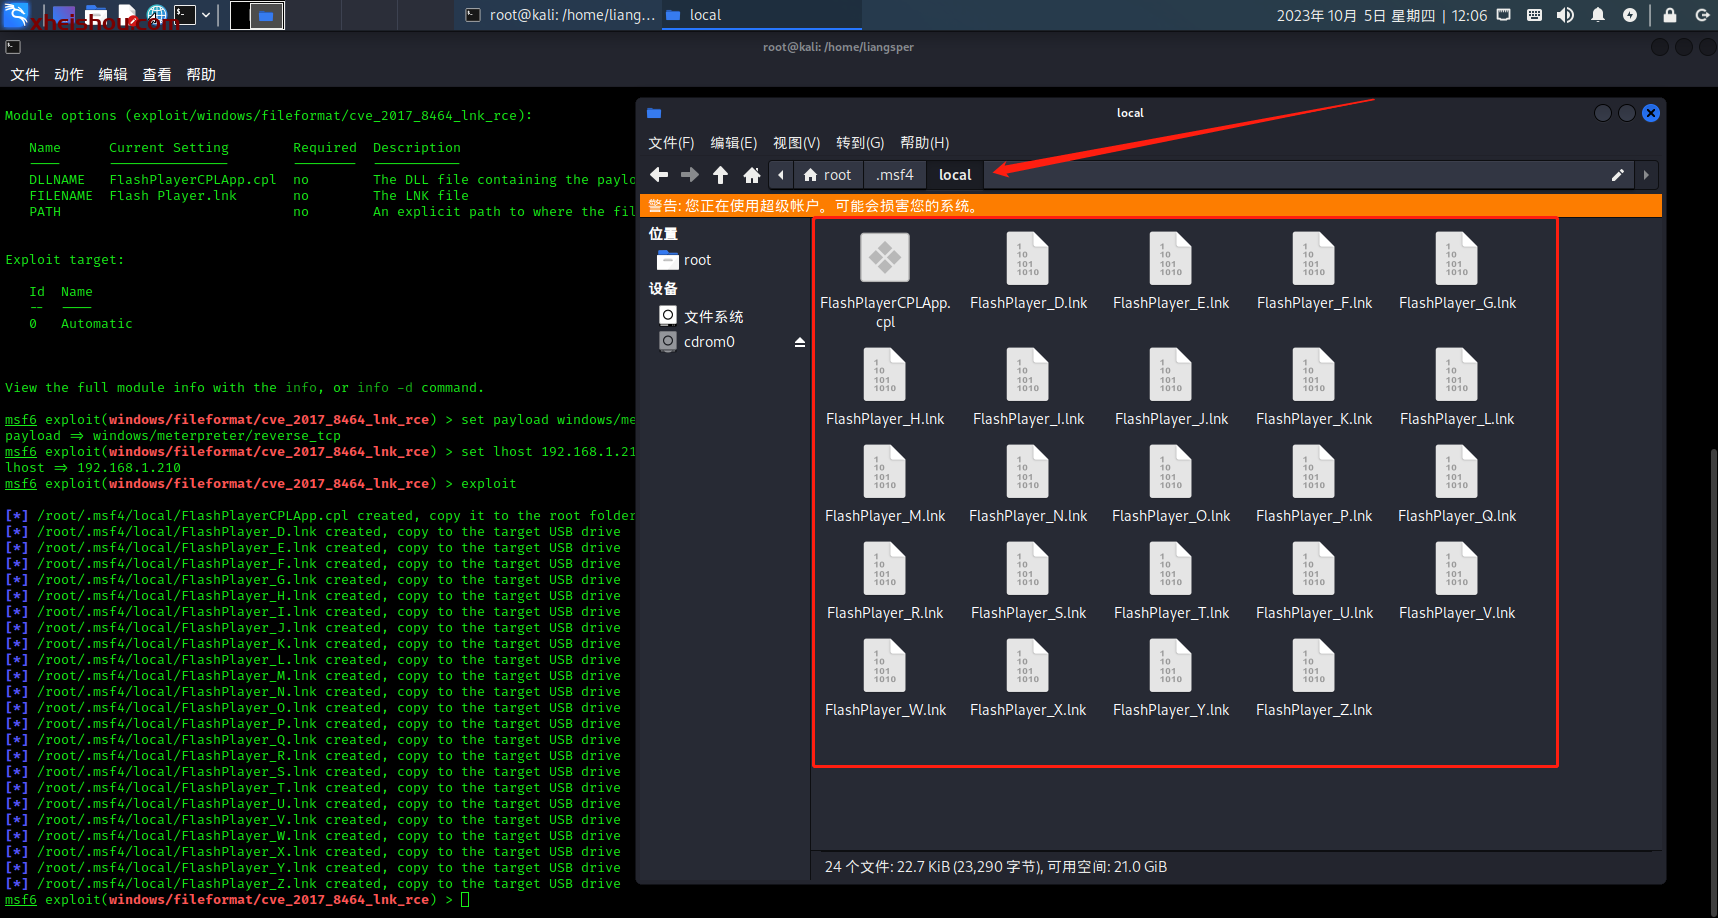Lock the screen with the padlock icon
Screen dimensions: 1718x918
(1670, 15)
